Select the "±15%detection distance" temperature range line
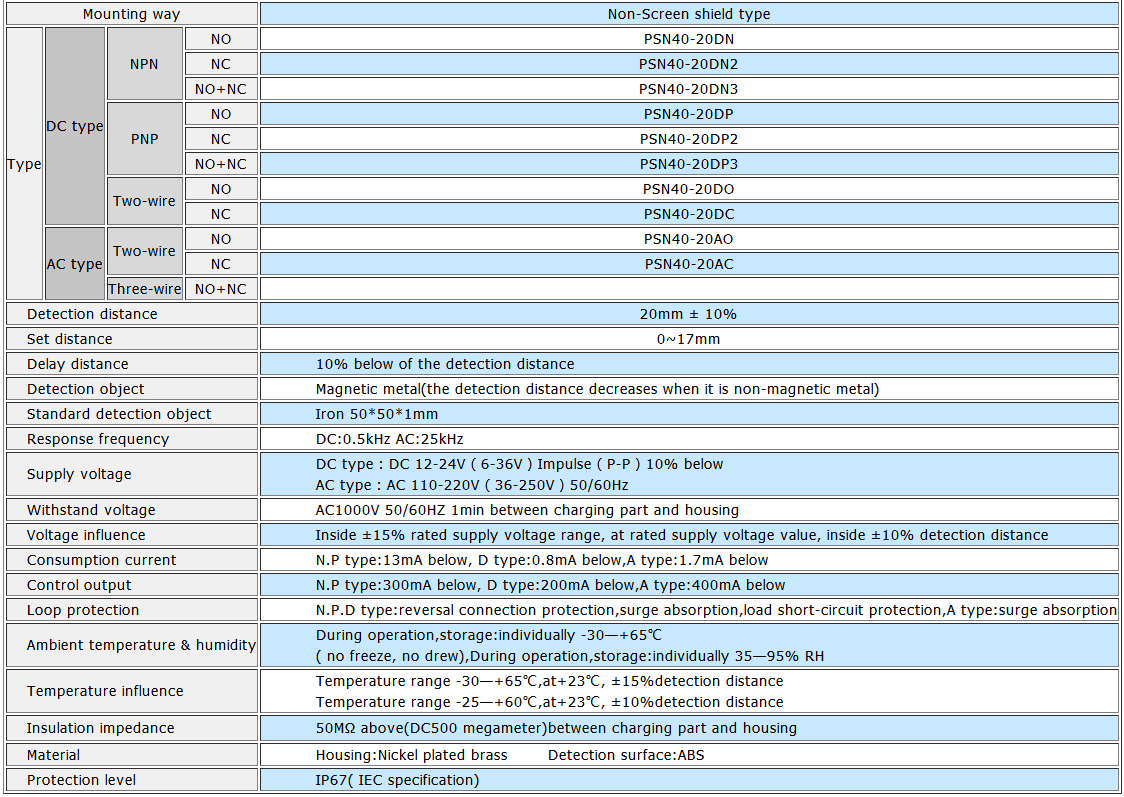Screen dimensions: 1124x797 (550, 682)
